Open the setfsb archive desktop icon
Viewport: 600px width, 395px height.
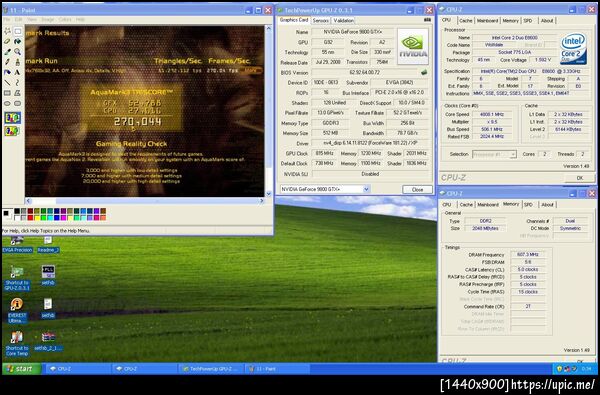[x=48, y=341]
